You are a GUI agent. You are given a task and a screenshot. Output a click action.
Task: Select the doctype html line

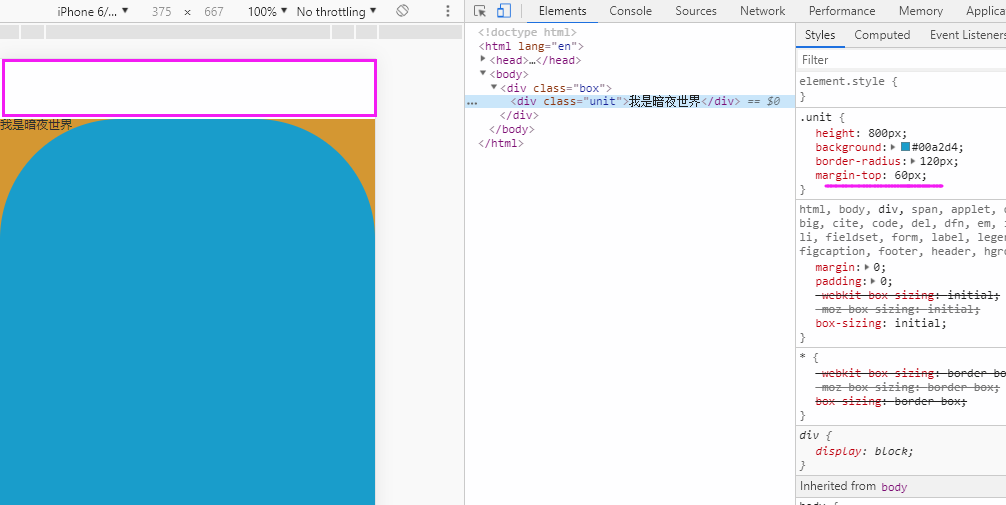[x=527, y=32]
